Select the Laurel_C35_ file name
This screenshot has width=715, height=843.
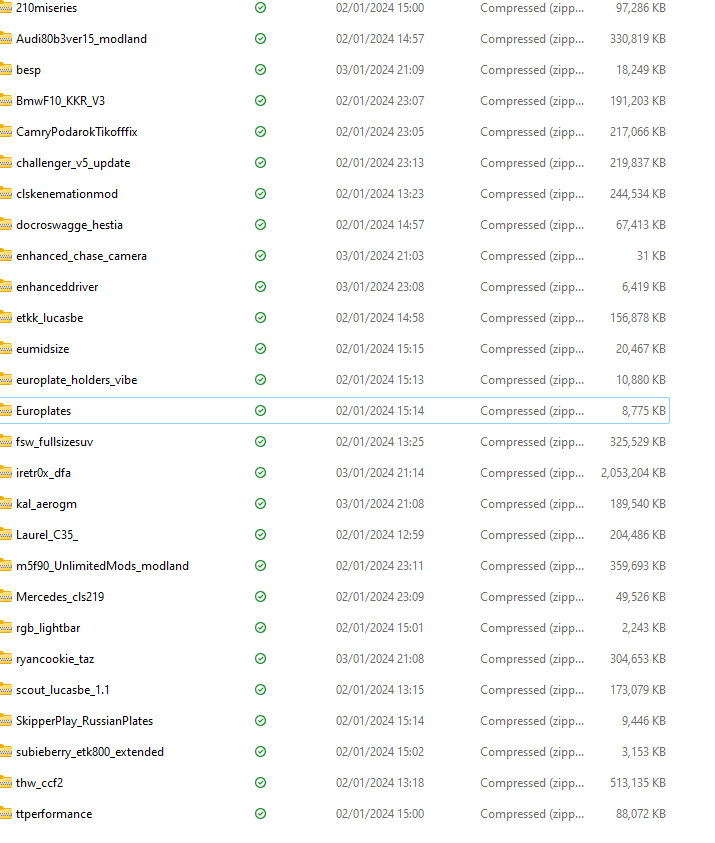pyautogui.click(x=47, y=535)
